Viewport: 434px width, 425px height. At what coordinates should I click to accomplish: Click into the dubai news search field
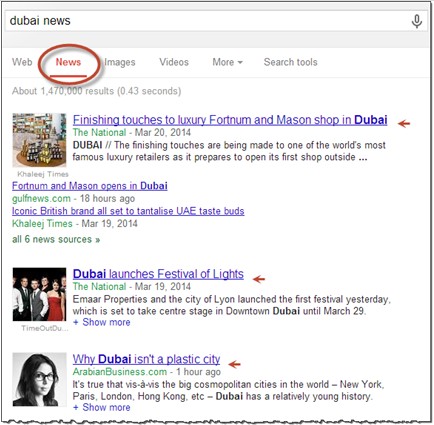coord(207,21)
